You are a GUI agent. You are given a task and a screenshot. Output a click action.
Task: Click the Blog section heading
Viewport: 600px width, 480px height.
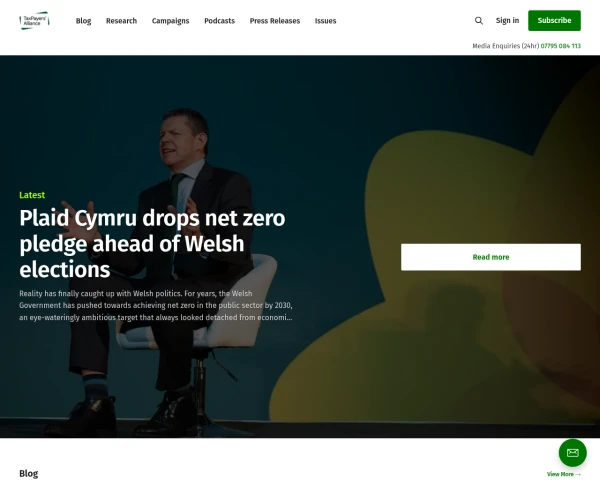pos(29,473)
